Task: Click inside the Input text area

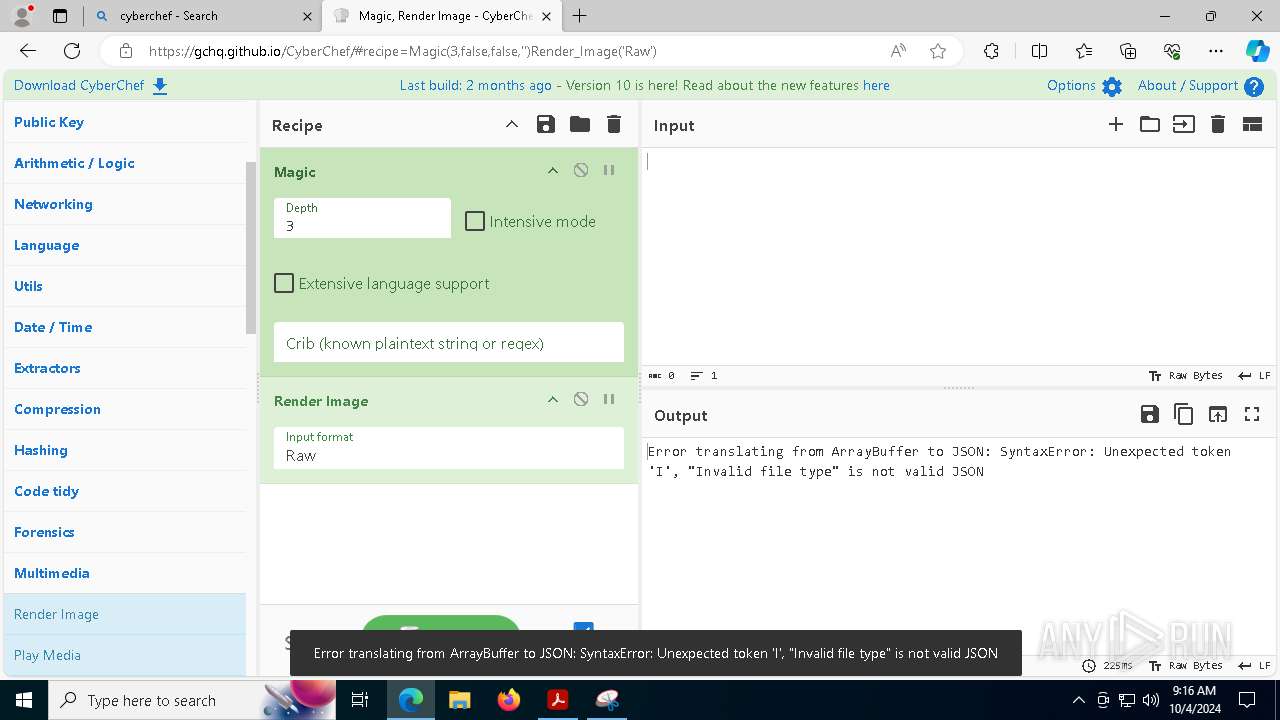Action: 960,257
